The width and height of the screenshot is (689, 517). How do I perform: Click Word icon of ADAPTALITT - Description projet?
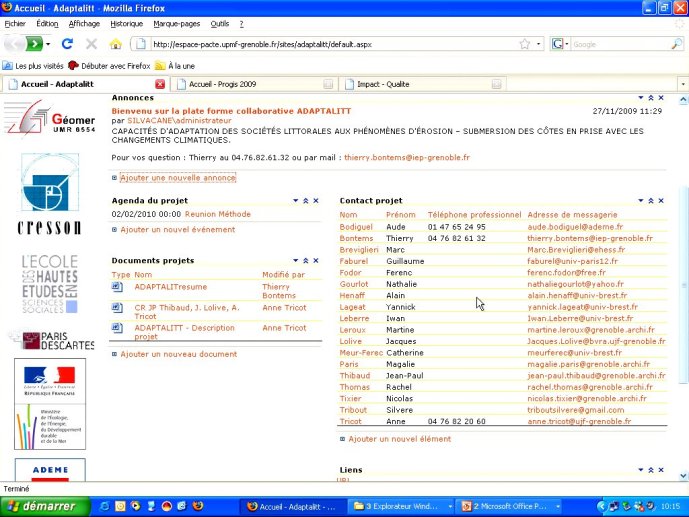[x=117, y=328]
